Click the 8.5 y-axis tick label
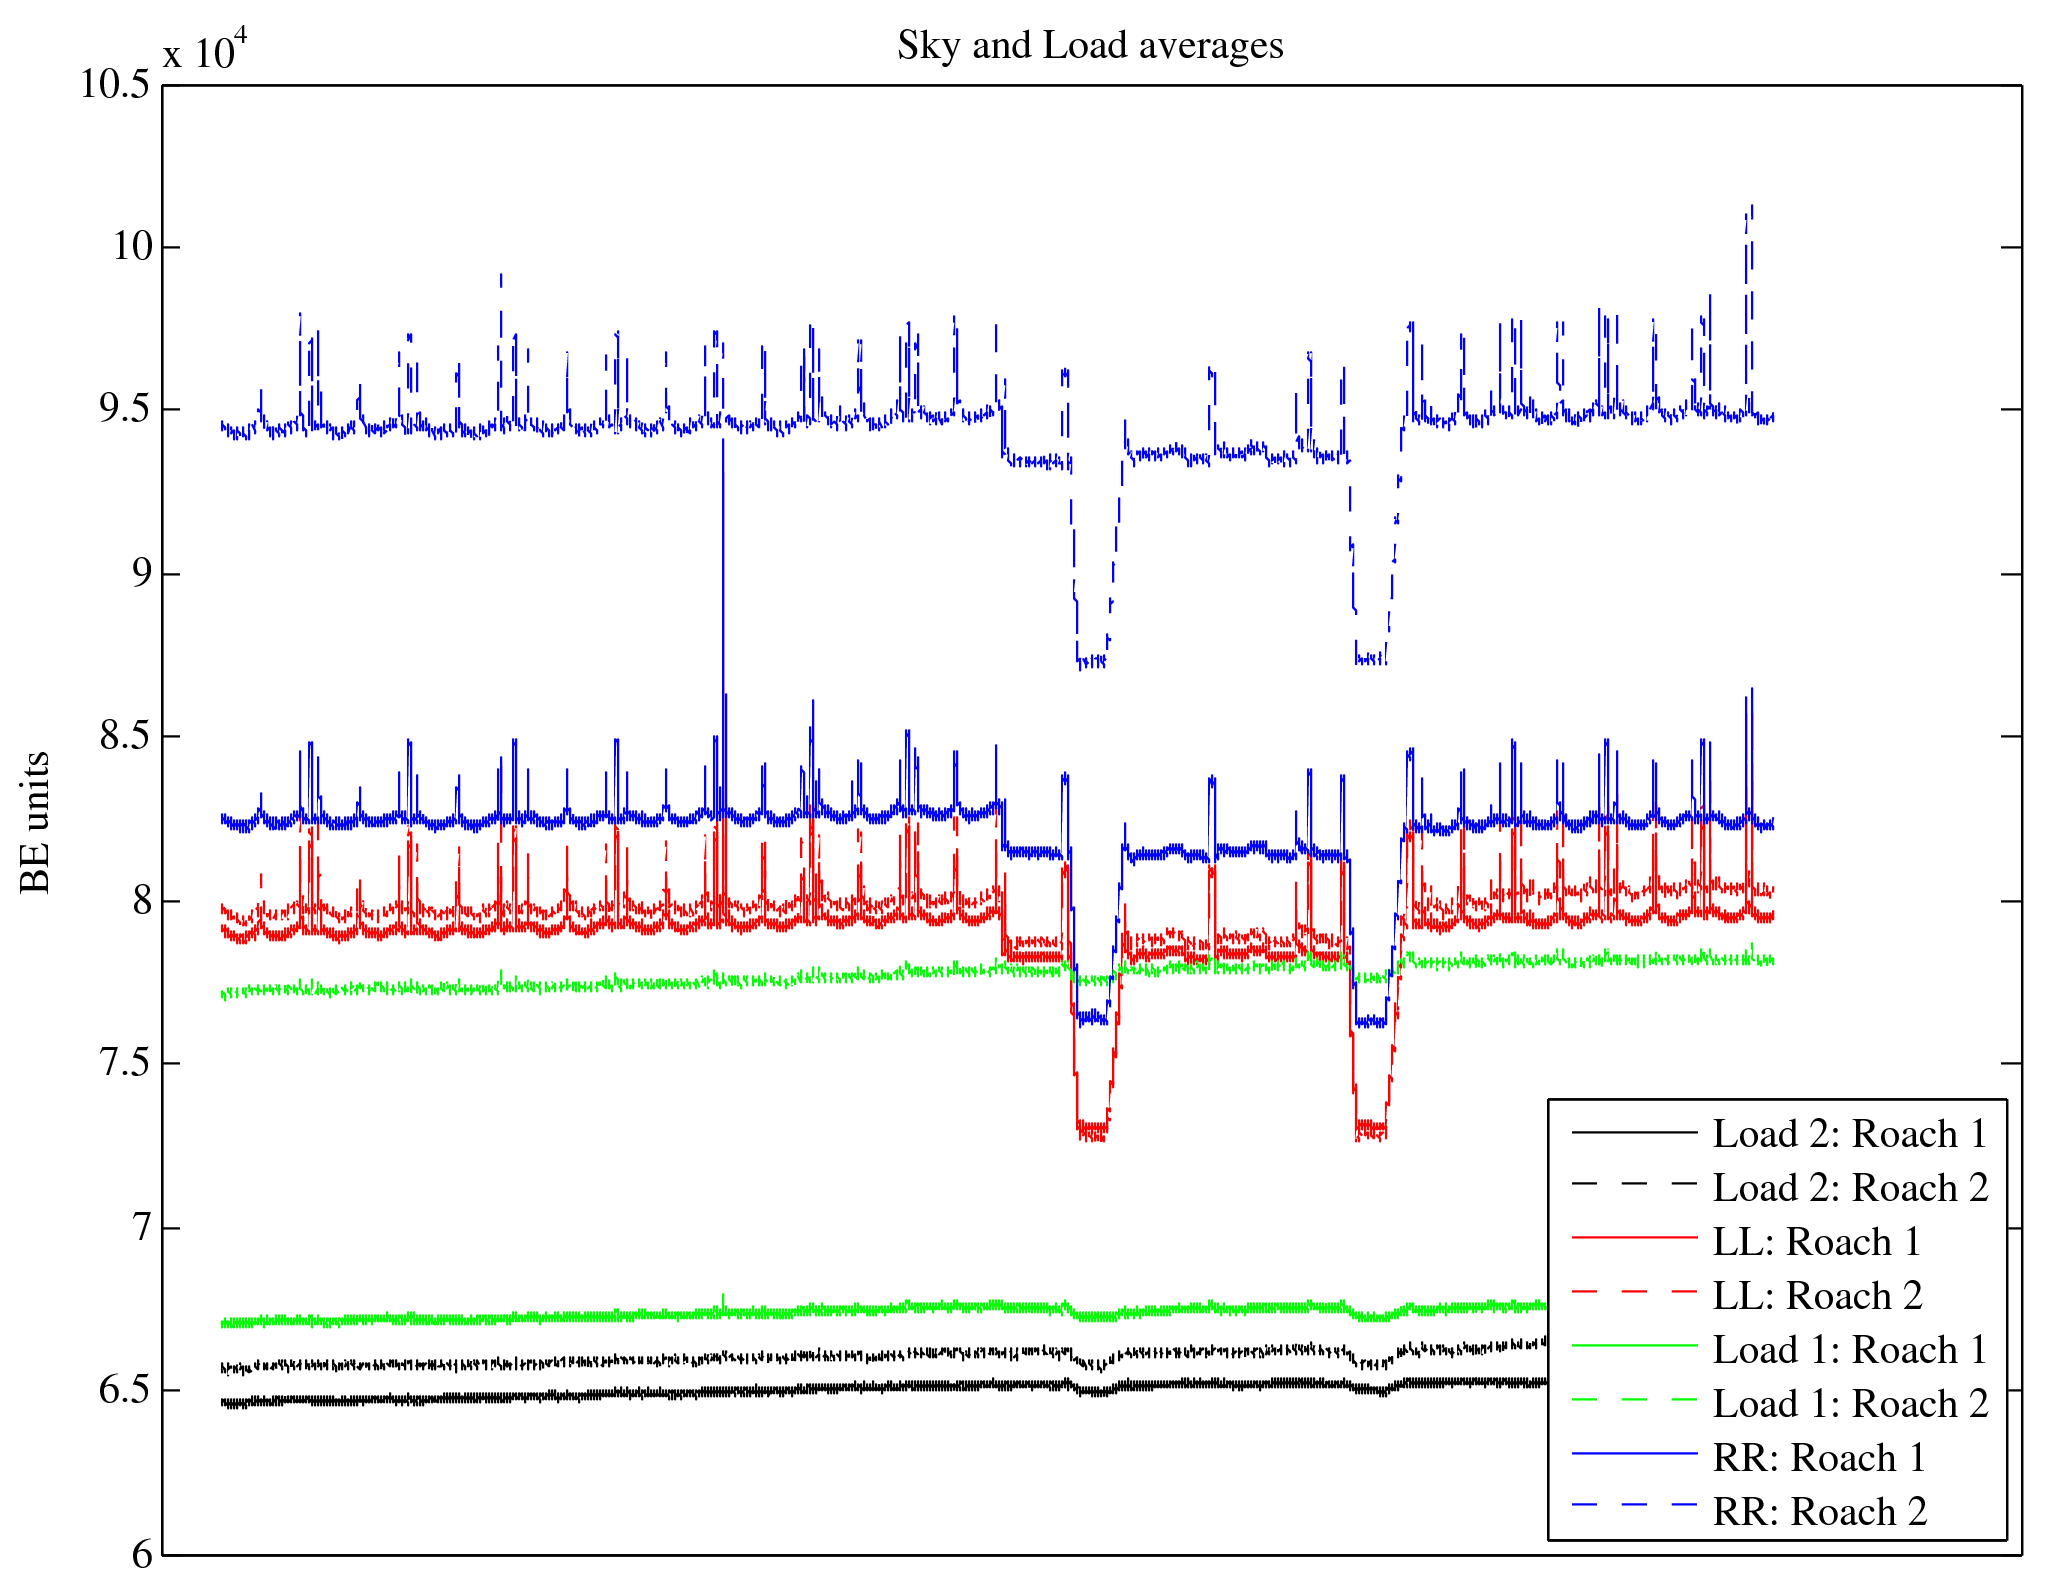Screen dimensions: 2050x1592 coord(125,737)
